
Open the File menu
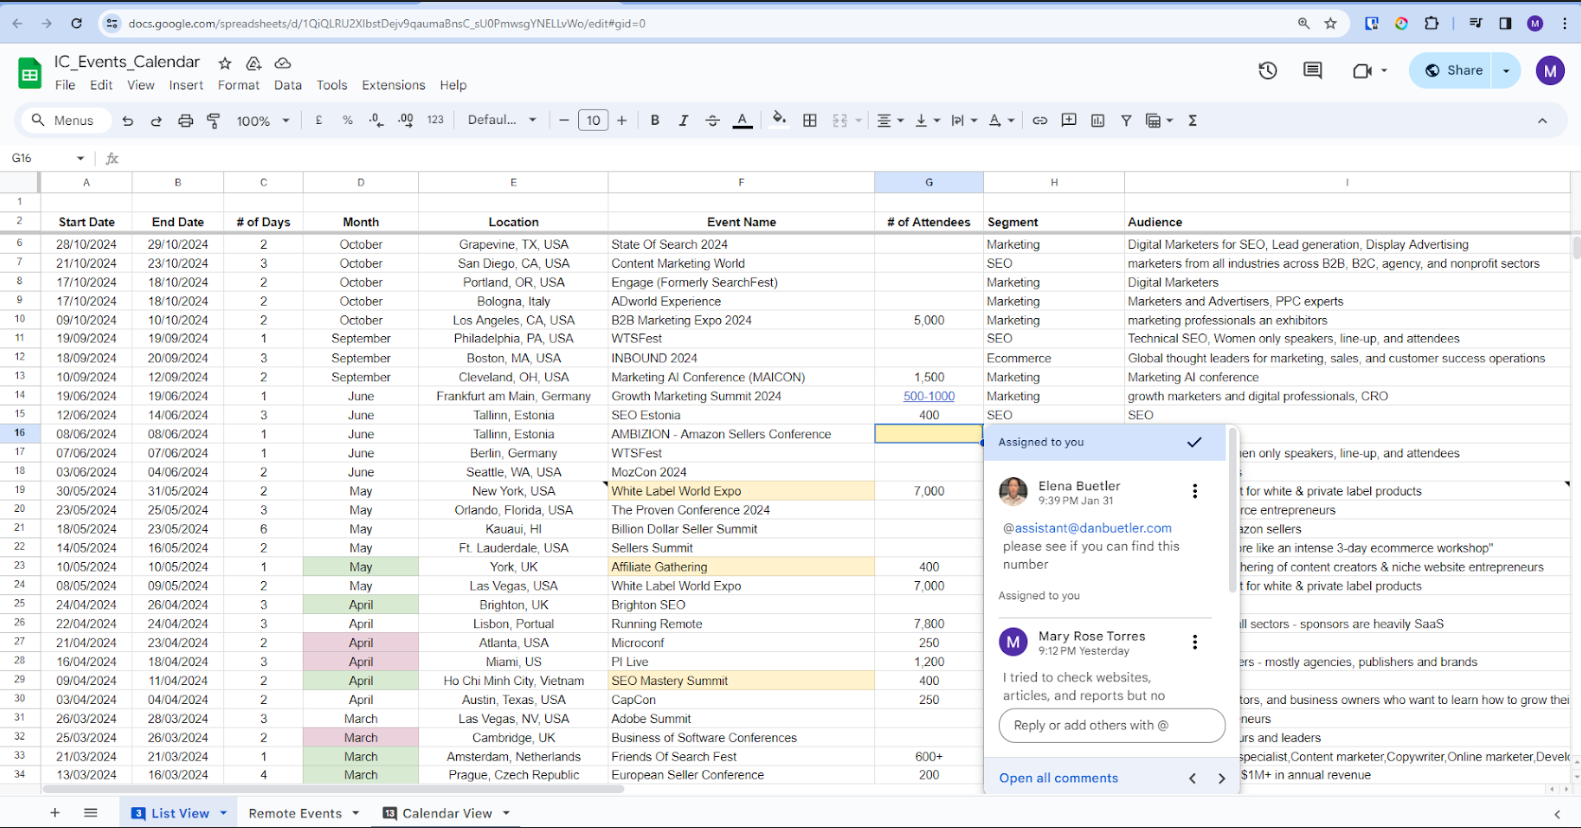pyautogui.click(x=65, y=85)
